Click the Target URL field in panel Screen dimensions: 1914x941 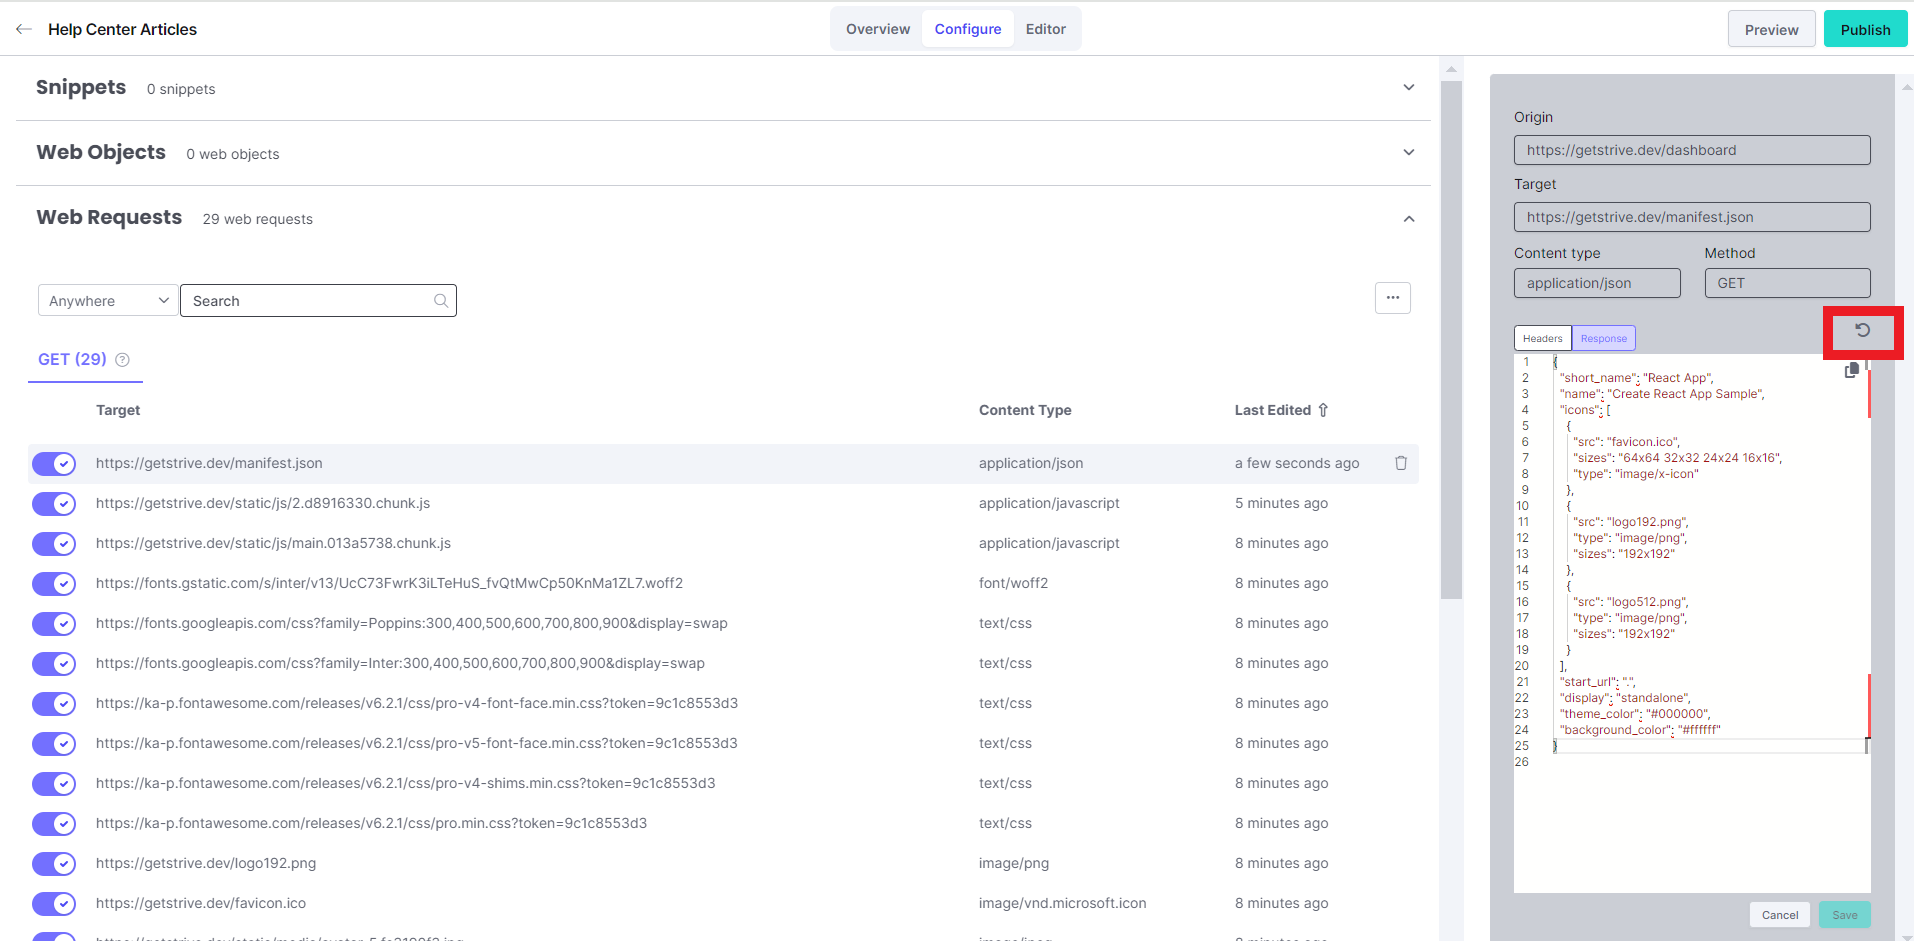[x=1691, y=217]
